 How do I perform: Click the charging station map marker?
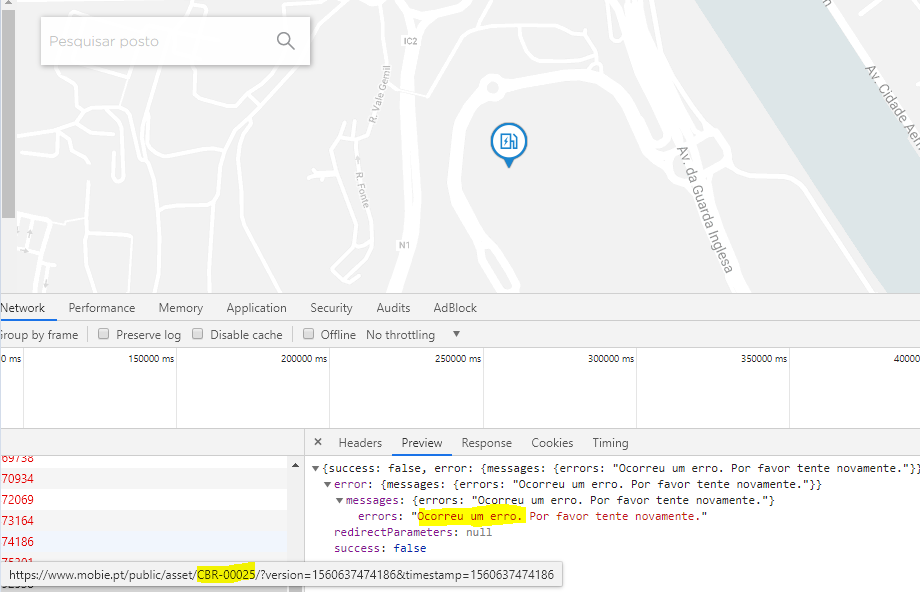(508, 142)
